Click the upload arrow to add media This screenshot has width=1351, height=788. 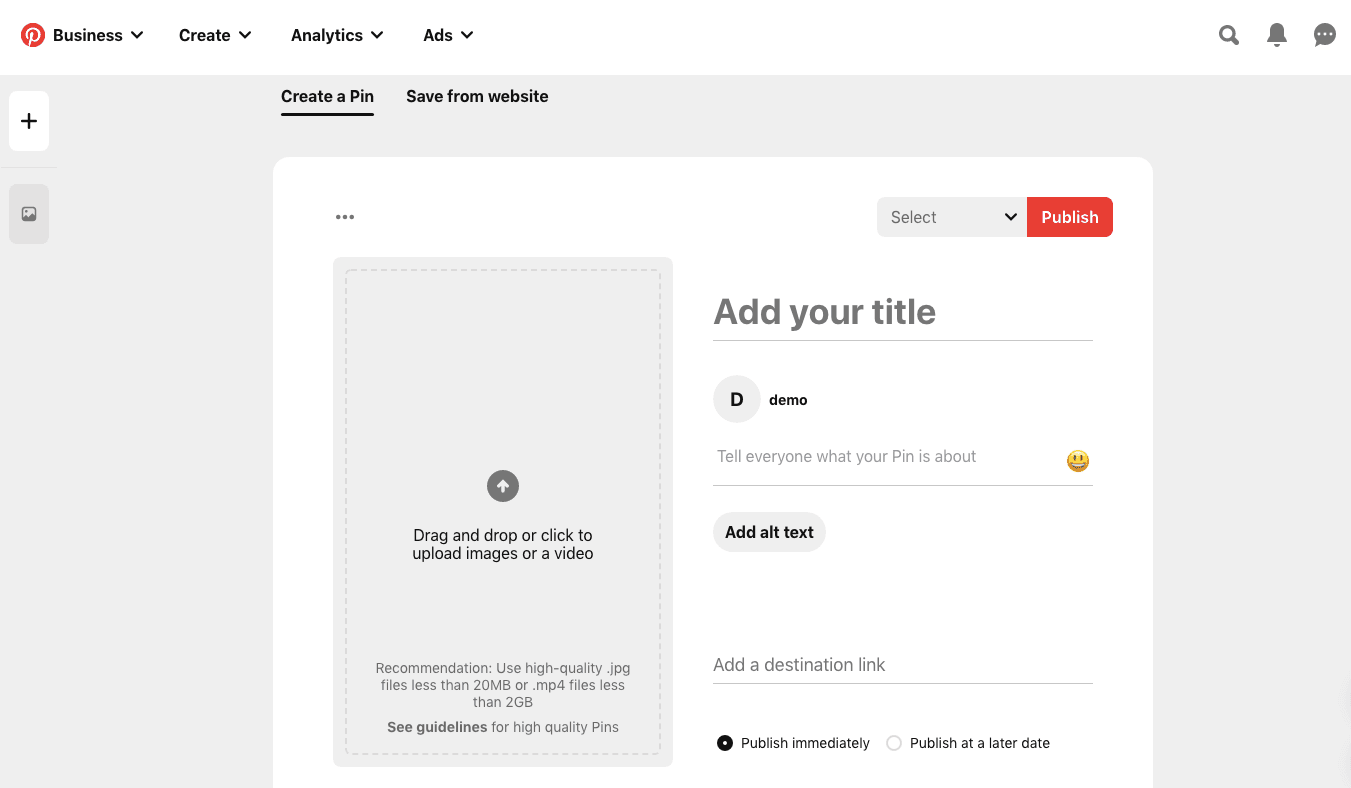502,486
